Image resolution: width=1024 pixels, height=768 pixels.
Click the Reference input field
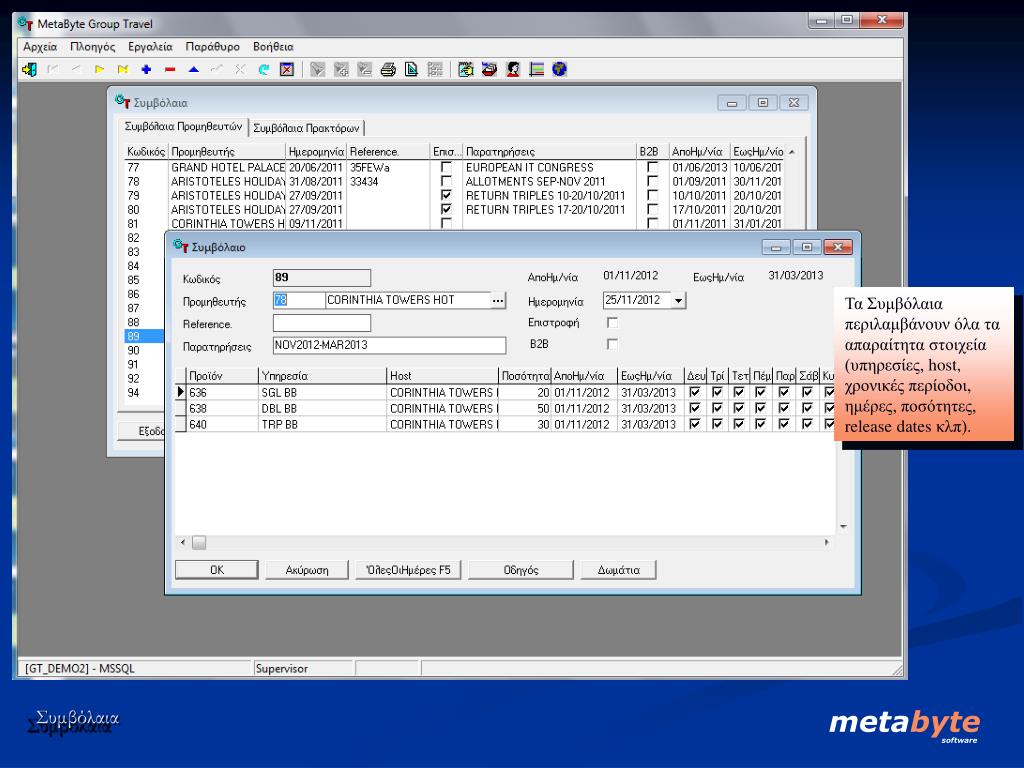tap(322, 323)
